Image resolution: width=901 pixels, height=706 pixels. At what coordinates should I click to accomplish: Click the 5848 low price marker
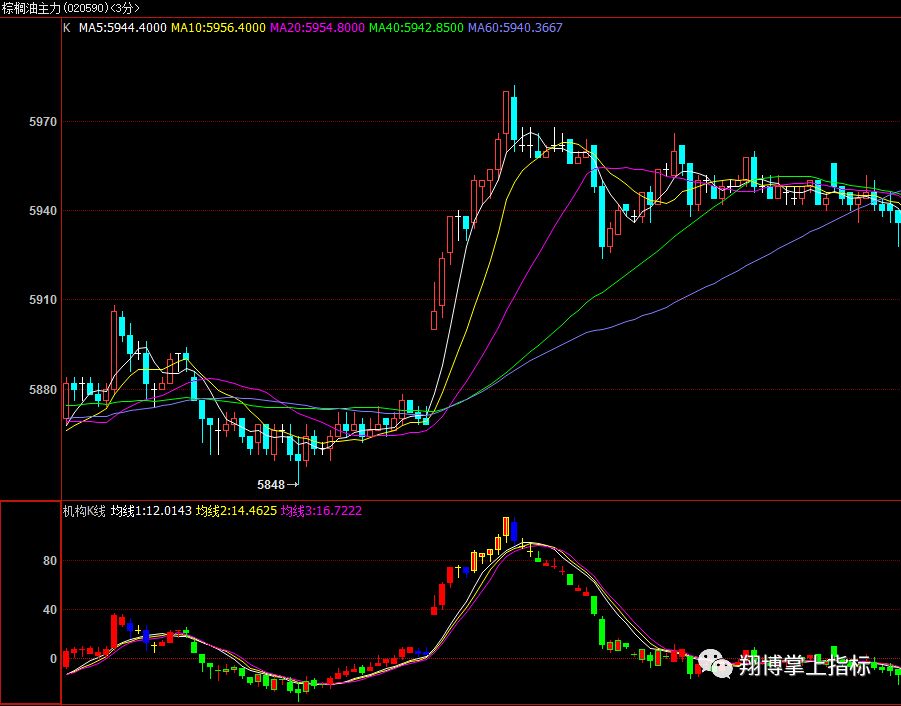(x=278, y=485)
